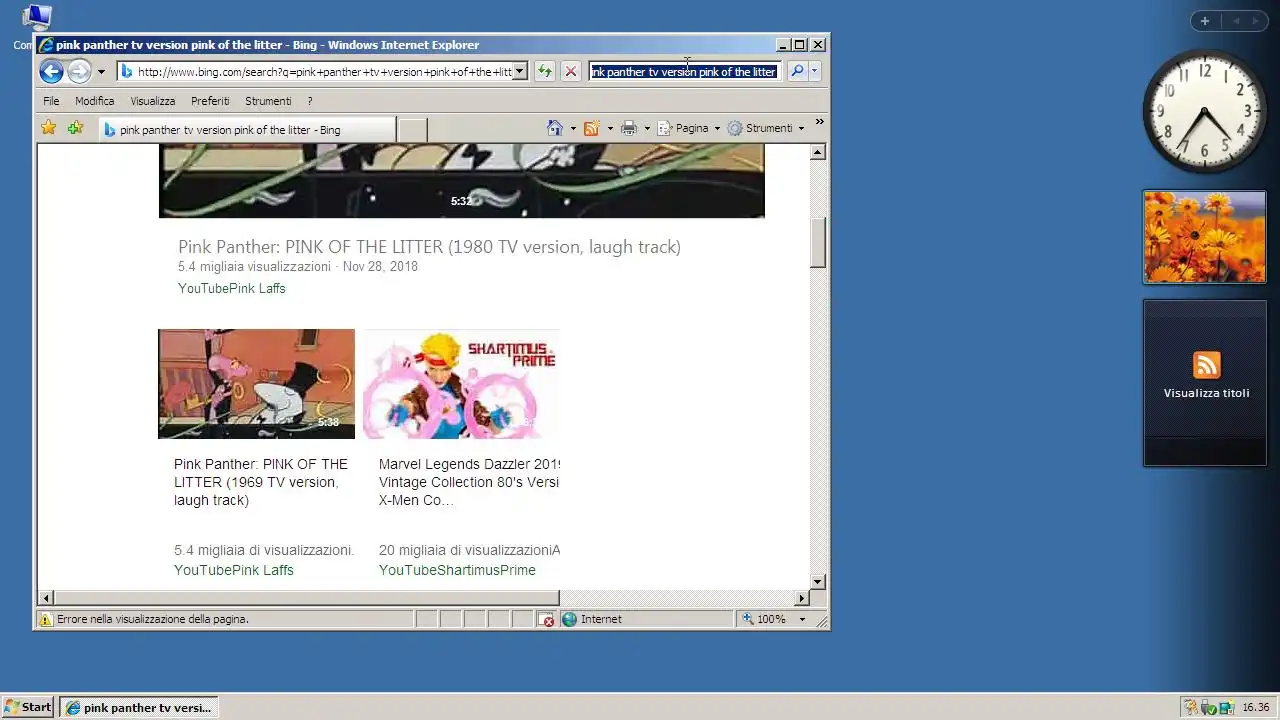The image size is (1280, 720).
Task: Click the Add to Favorites star-plus icon
Action: pyautogui.click(x=75, y=128)
